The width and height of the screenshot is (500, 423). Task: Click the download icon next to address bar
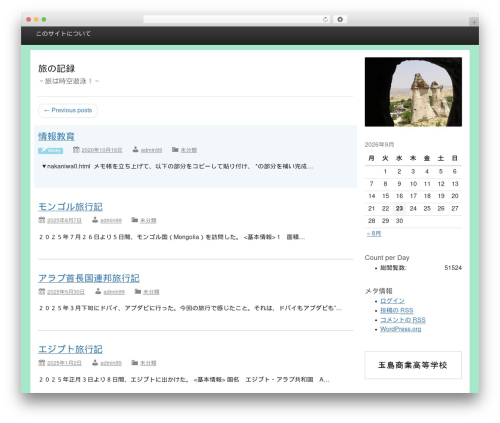click(340, 20)
